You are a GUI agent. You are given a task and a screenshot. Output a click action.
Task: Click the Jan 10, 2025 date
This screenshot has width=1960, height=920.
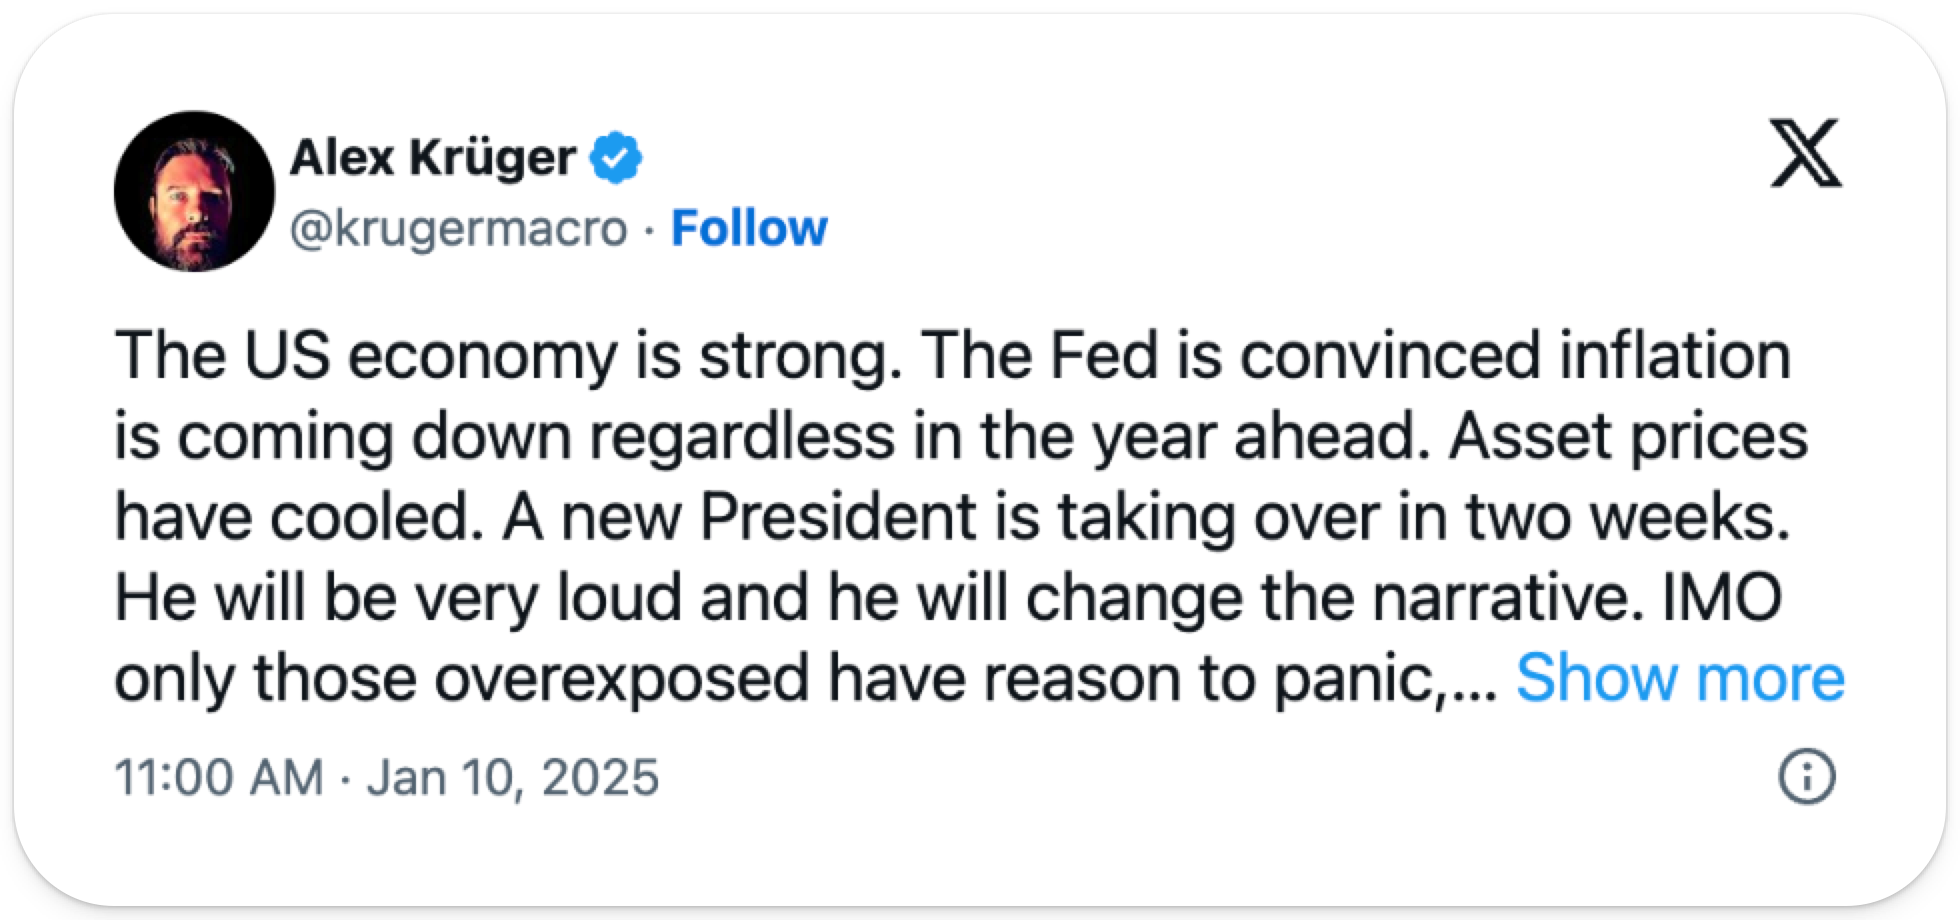513,777
